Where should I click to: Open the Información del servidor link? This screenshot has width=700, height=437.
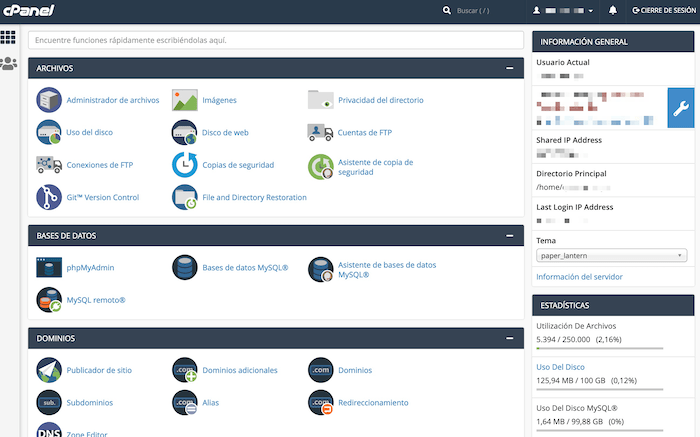579,277
